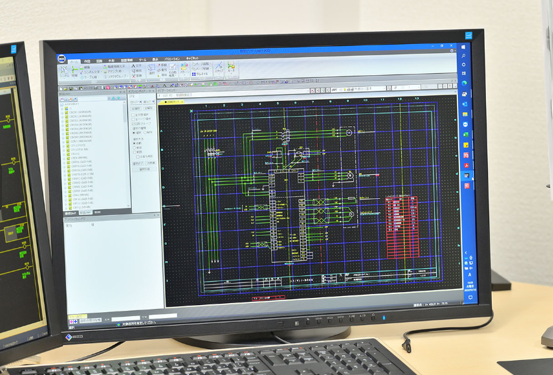Select the second radio button in the vertical radio group

(x=134, y=147)
